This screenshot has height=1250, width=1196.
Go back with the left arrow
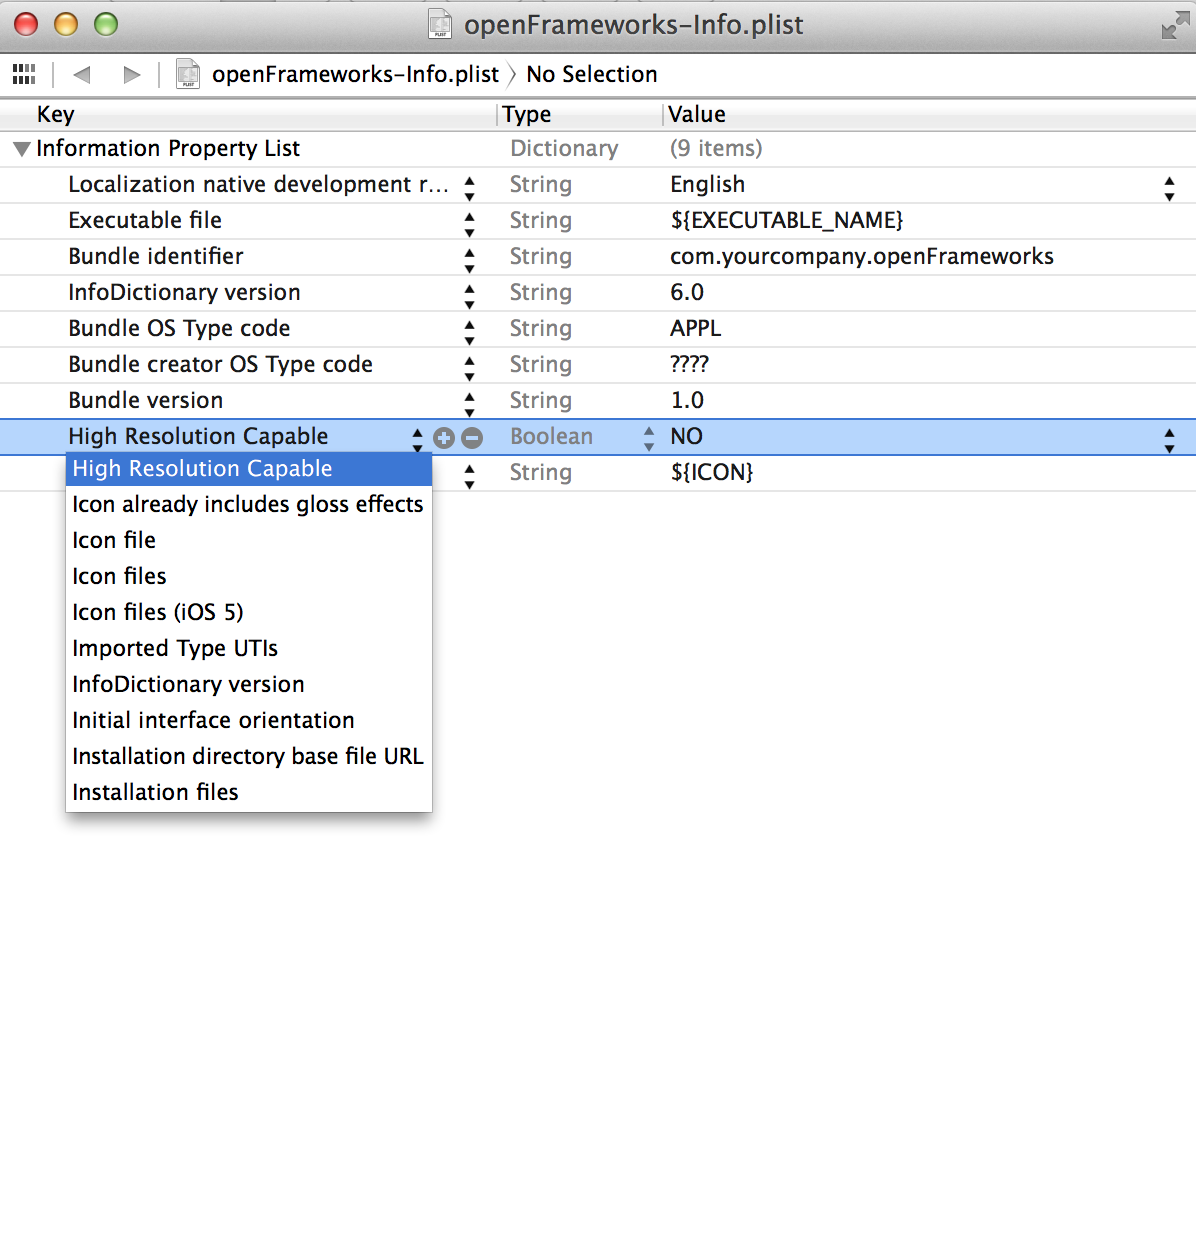pyautogui.click(x=82, y=74)
